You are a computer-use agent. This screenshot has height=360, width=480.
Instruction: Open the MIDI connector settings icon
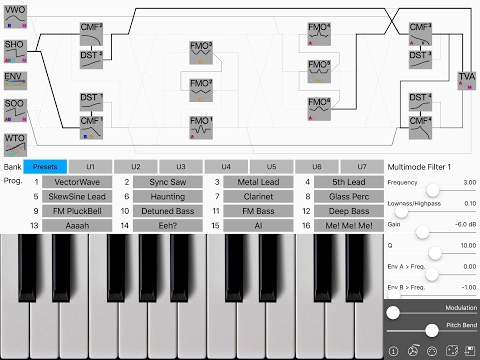pos(432,351)
